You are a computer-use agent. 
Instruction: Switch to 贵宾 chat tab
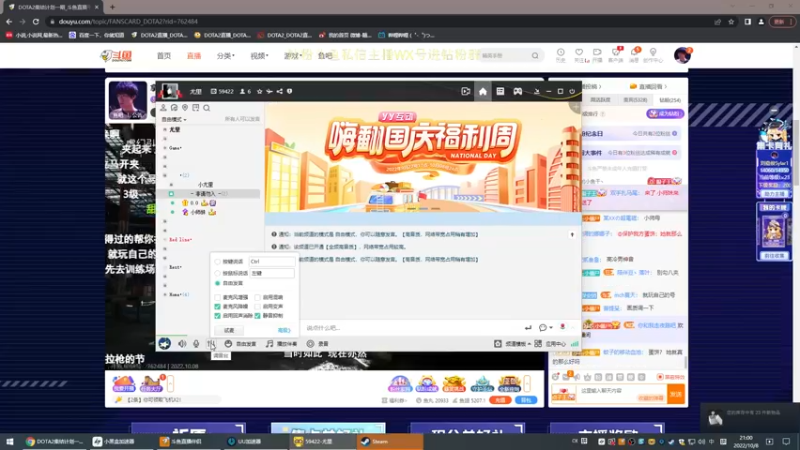[x=635, y=100]
